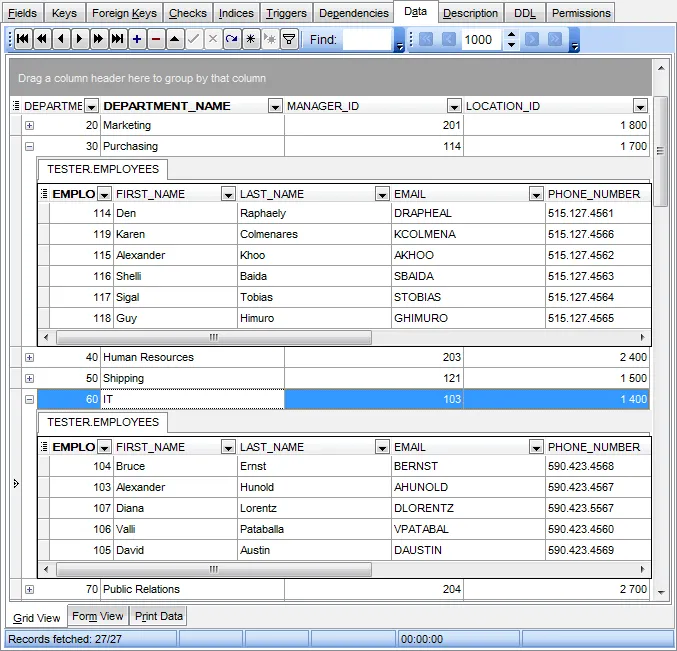This screenshot has width=677, height=651.
Task: Jump to prior page of records
Action: pos(42,39)
